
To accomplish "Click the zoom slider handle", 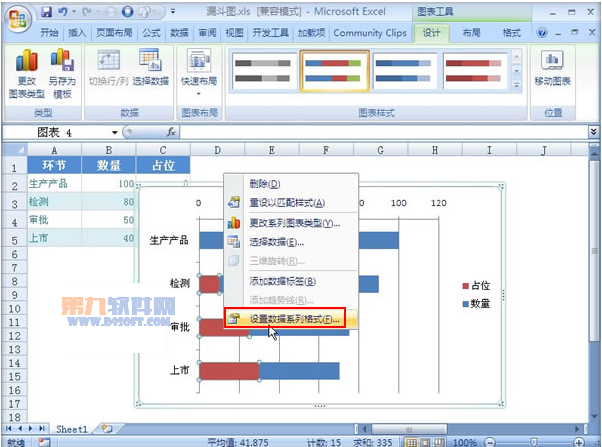I will (x=534, y=442).
